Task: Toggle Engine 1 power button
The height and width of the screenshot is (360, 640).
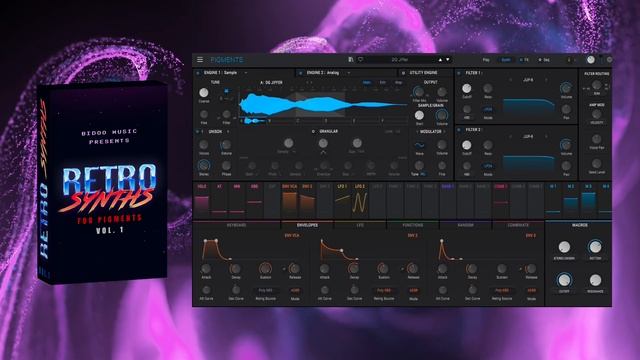Action: tap(198, 73)
